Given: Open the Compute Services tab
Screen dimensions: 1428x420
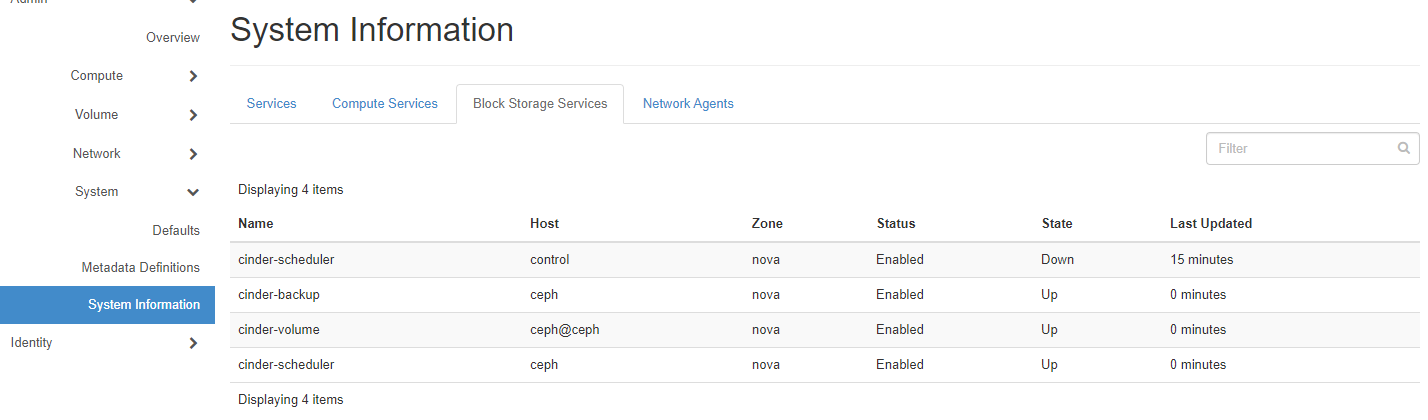Looking at the screenshot, I should pyautogui.click(x=385, y=104).
